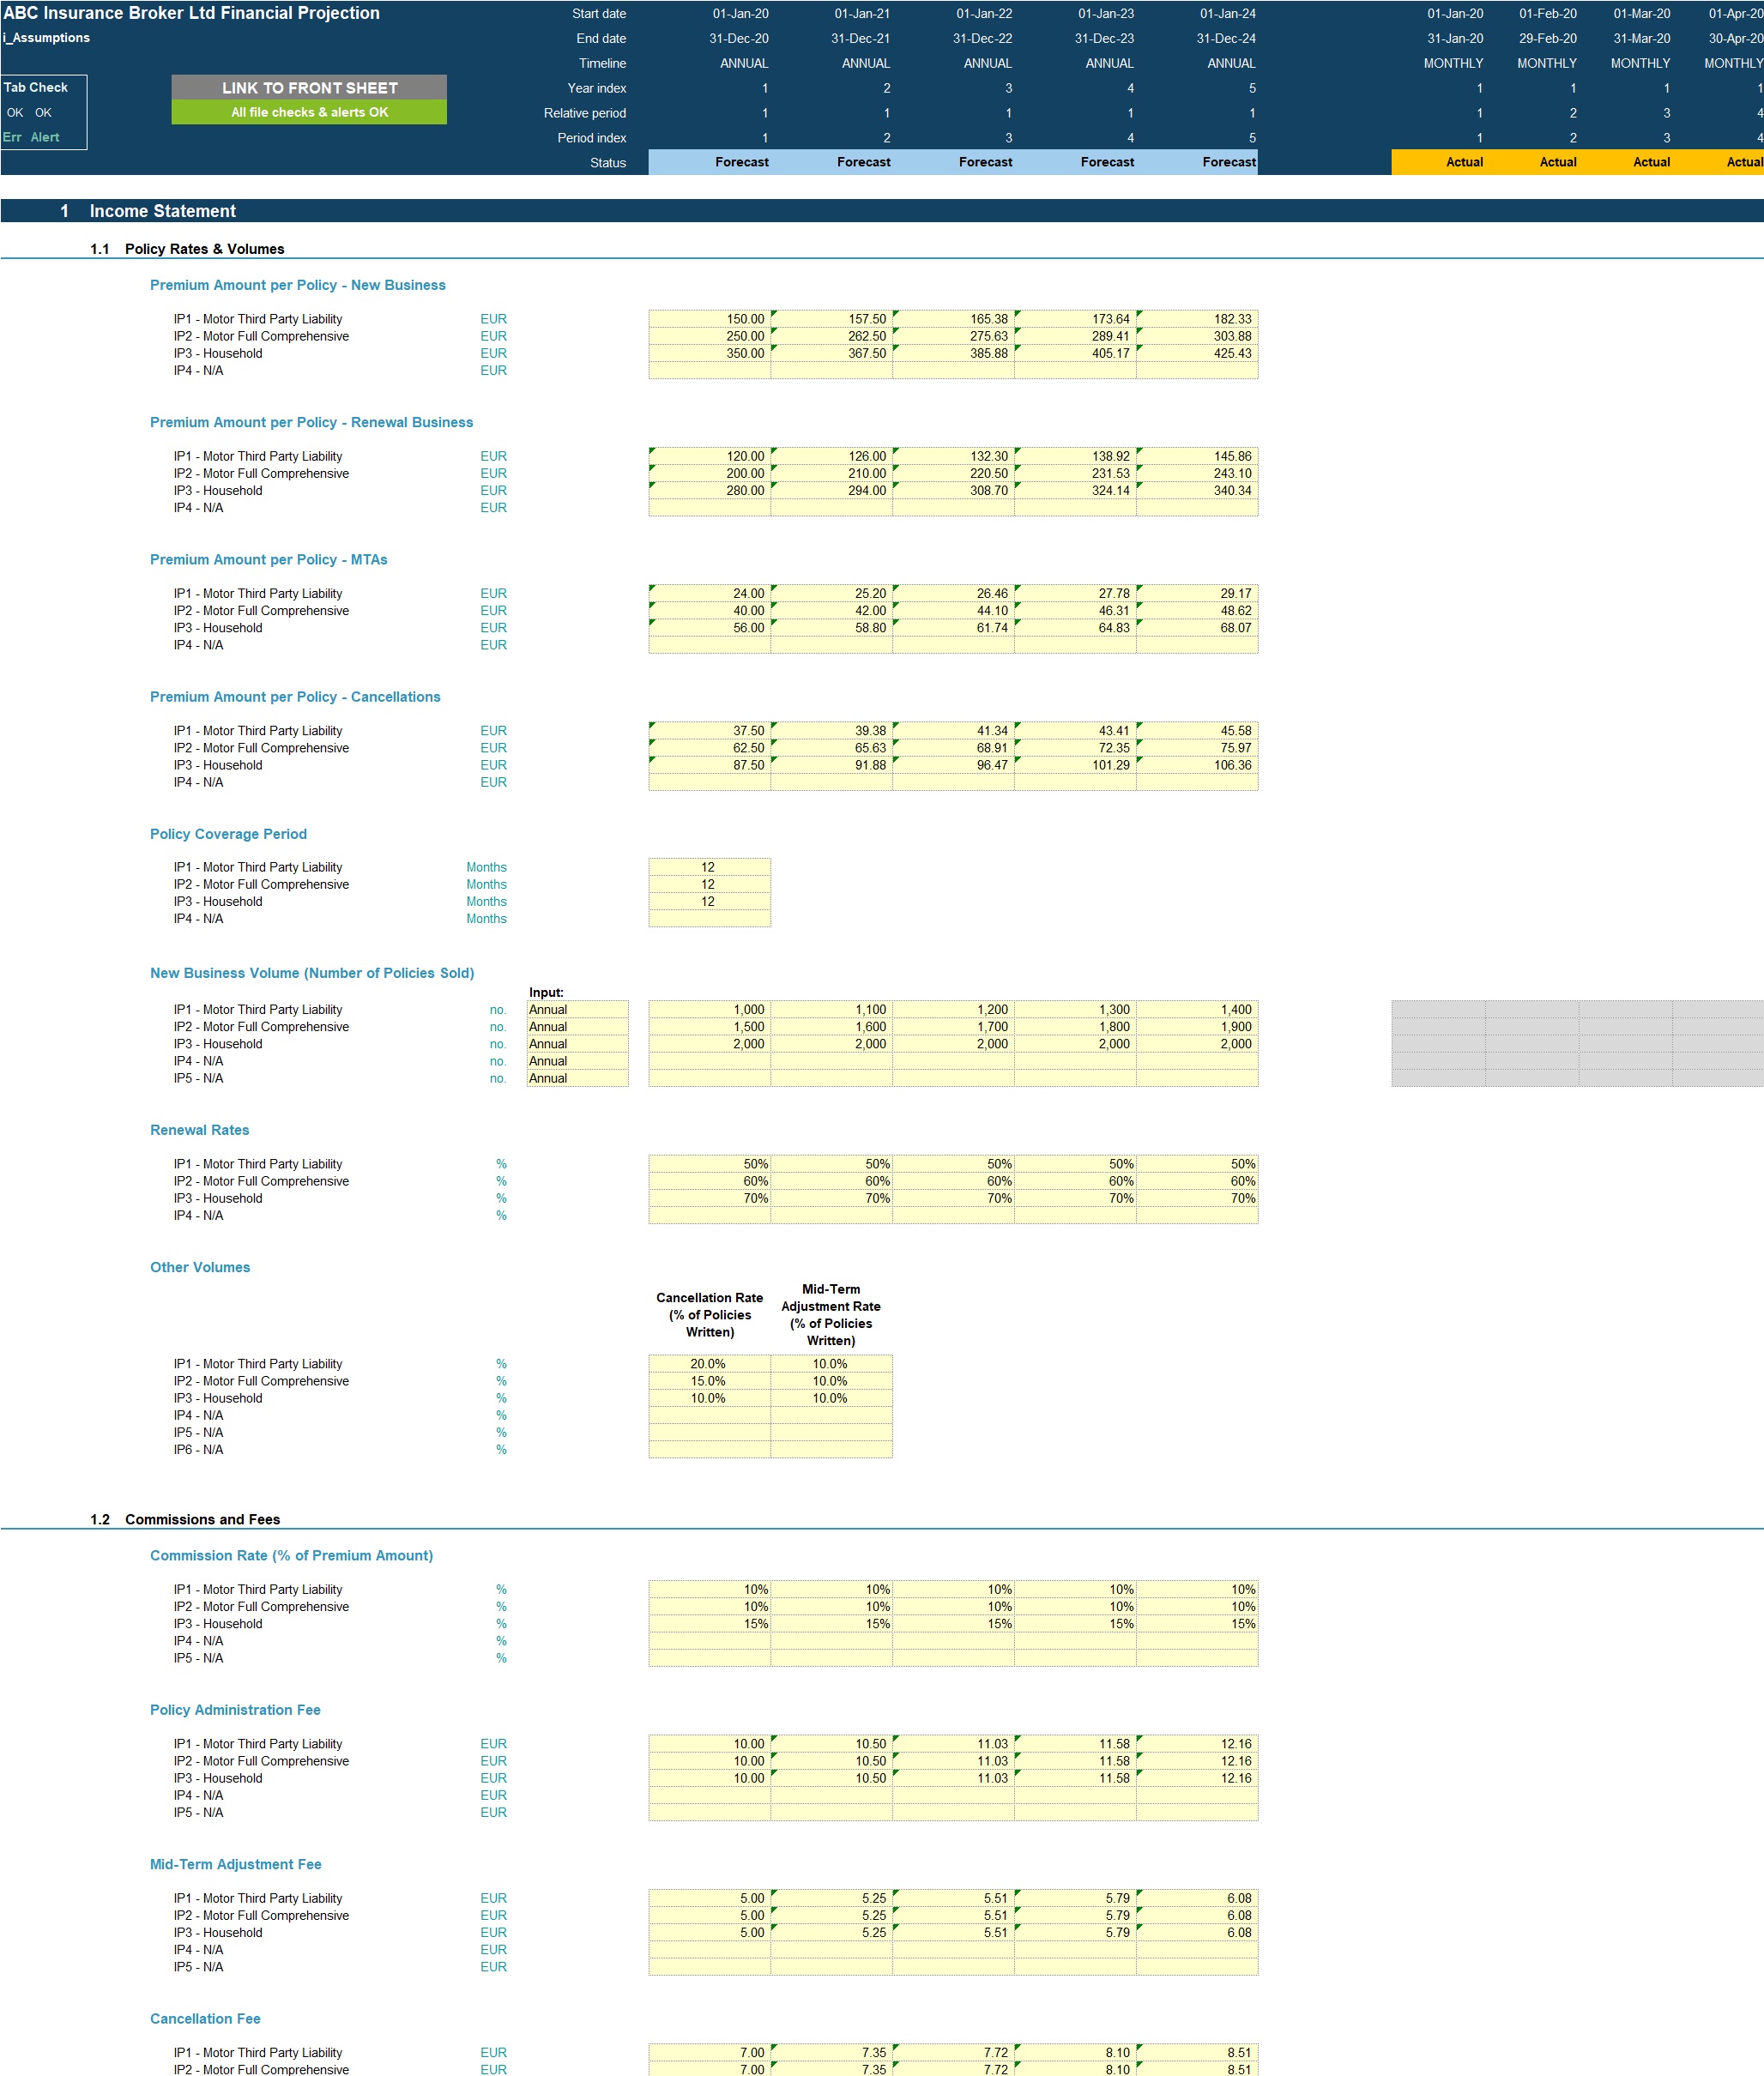Viewport: 1764px width, 2076px height.
Task: Click the IP3 15% commission rate in year 1
Action: pos(709,1624)
